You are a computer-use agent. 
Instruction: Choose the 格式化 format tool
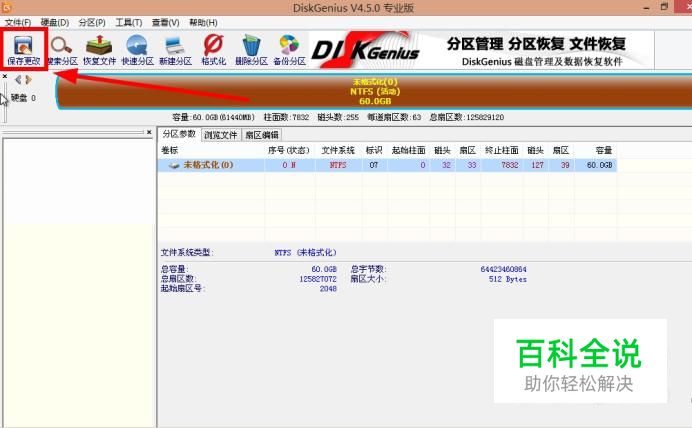click(214, 50)
